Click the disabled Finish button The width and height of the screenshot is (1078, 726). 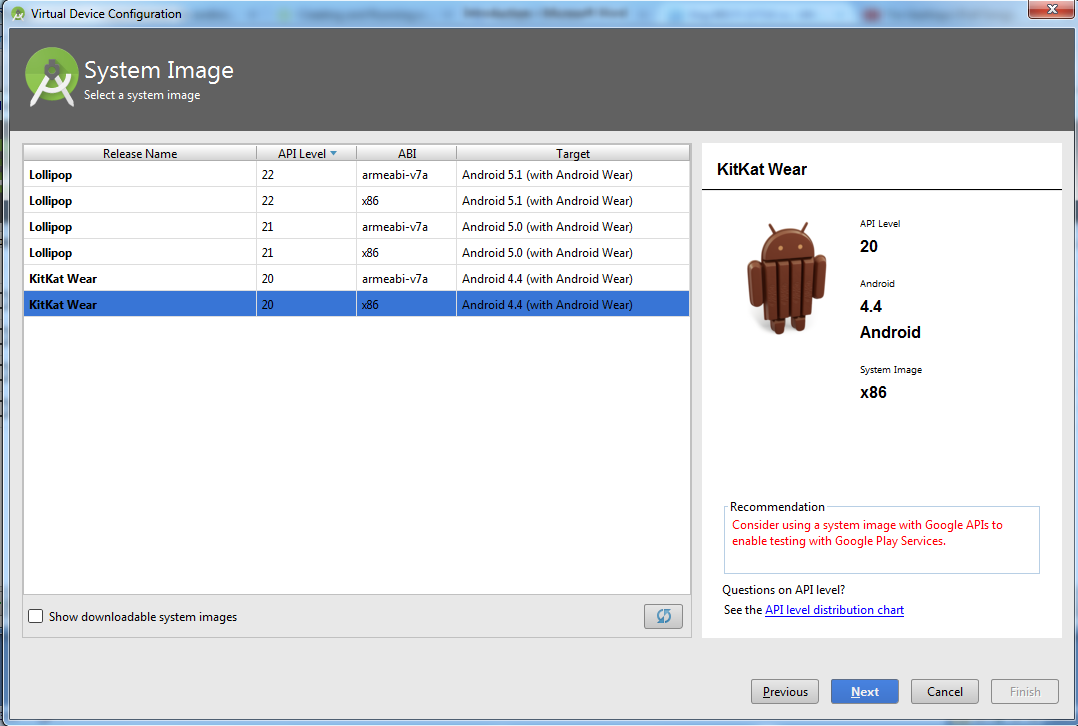click(1024, 692)
